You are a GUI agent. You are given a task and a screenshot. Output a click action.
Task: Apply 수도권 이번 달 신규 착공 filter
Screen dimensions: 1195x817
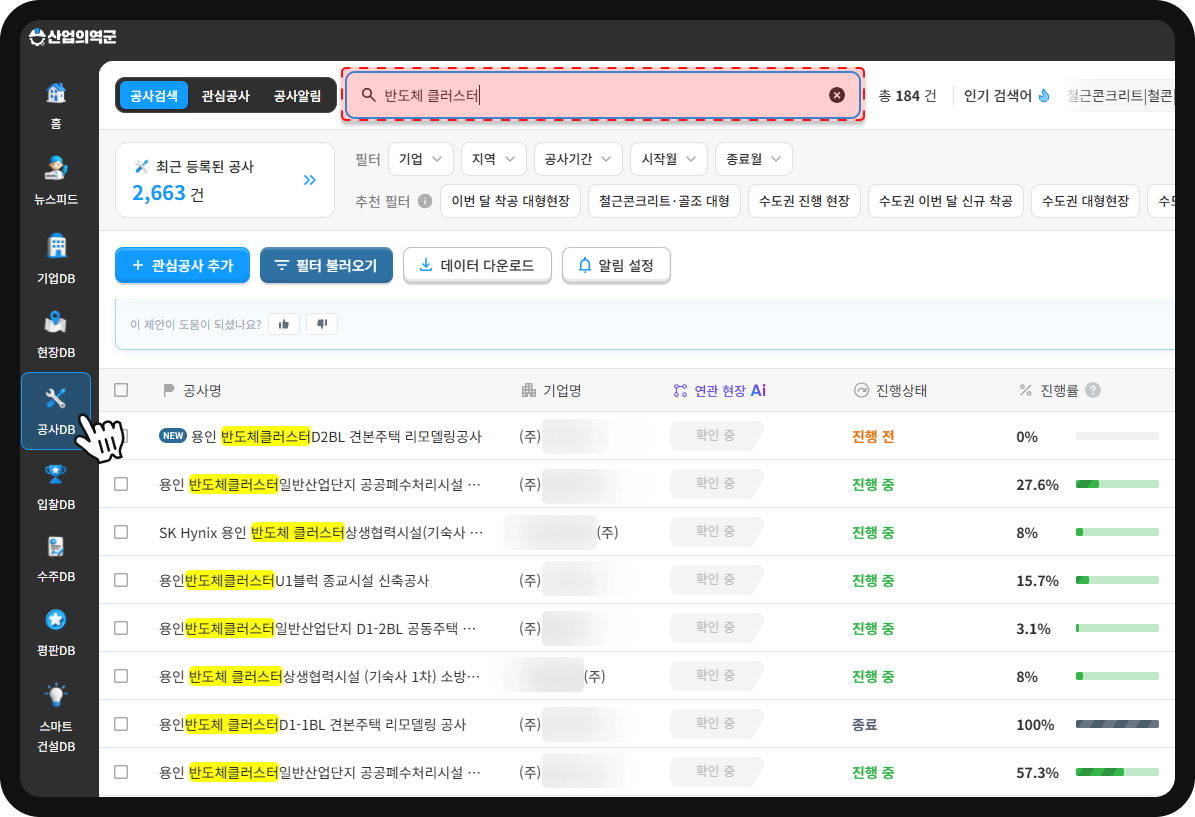[x=946, y=201]
